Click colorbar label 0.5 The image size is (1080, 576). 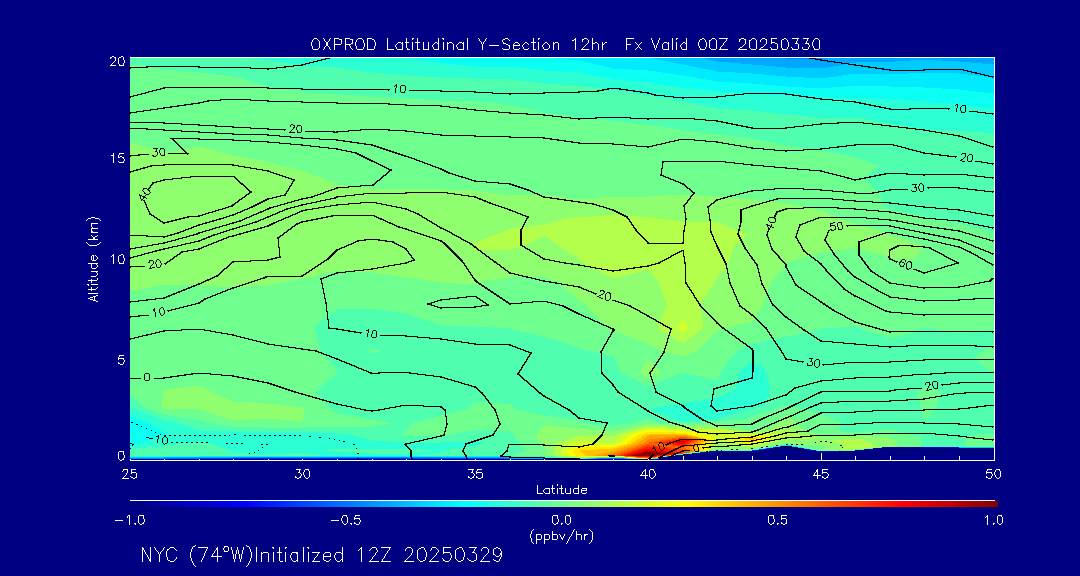click(x=778, y=520)
